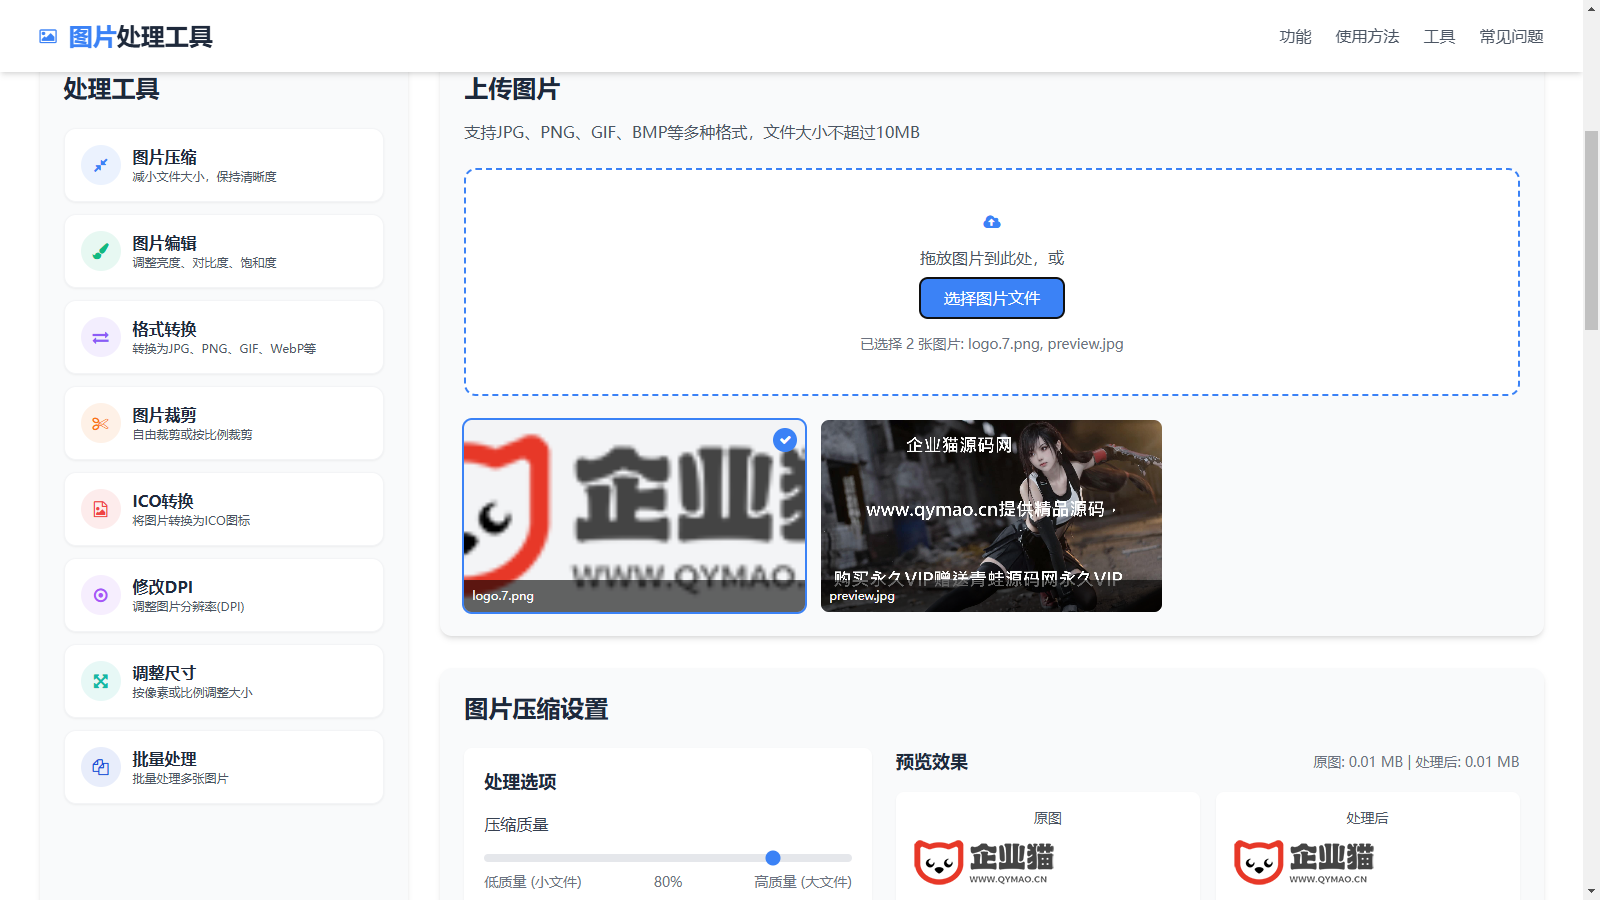Click the scrollbar up arrow

[1591, 8]
